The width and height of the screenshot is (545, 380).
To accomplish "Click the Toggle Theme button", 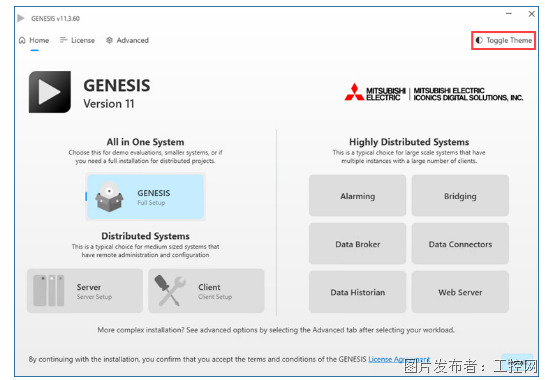I will click(503, 40).
